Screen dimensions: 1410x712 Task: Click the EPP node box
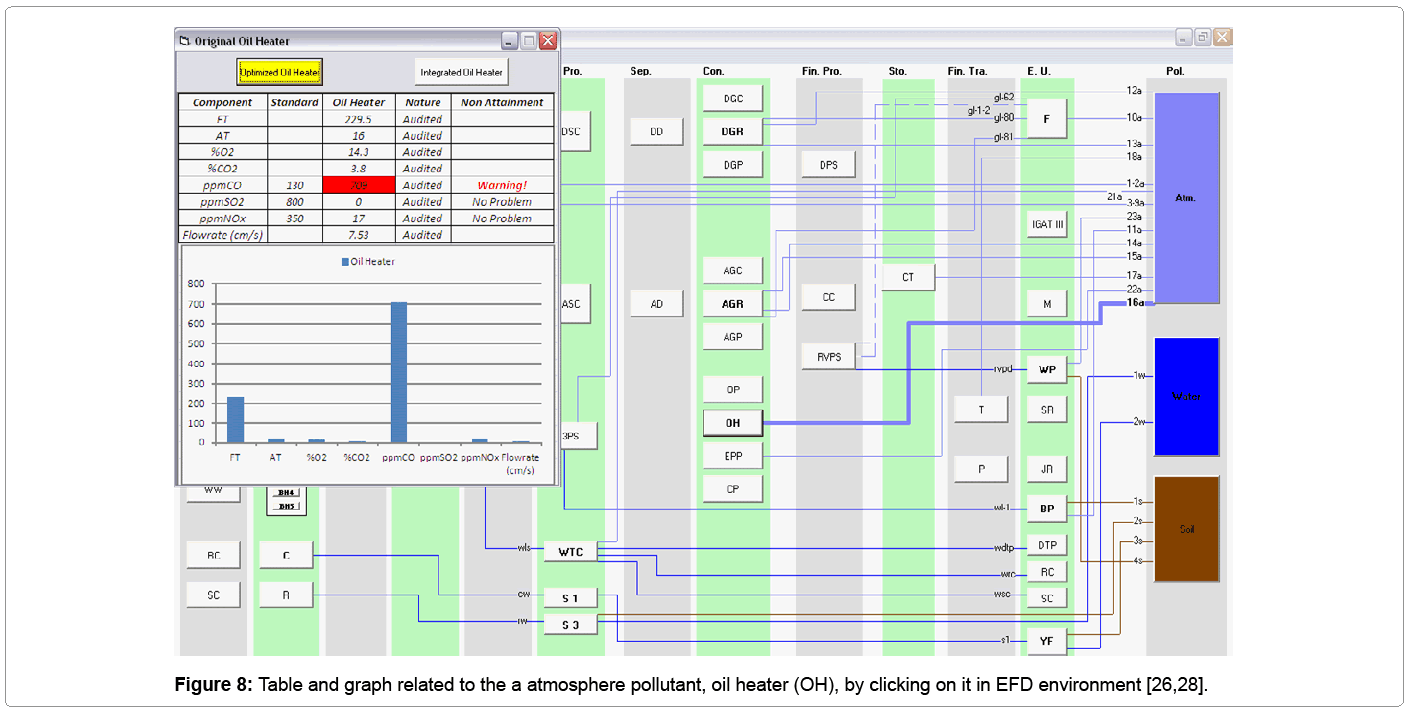[733, 456]
